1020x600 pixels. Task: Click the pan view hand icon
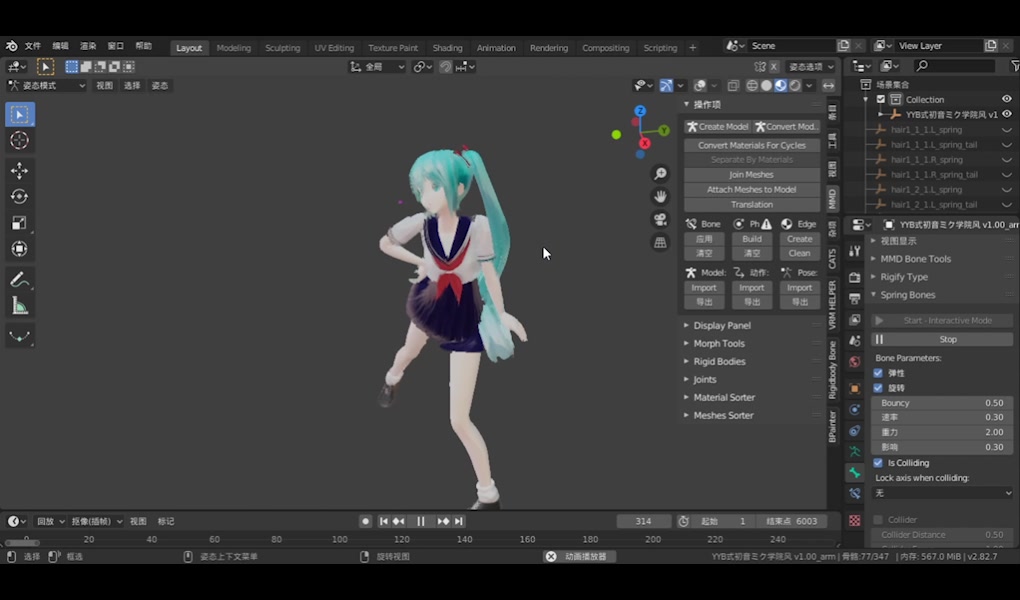click(660, 197)
